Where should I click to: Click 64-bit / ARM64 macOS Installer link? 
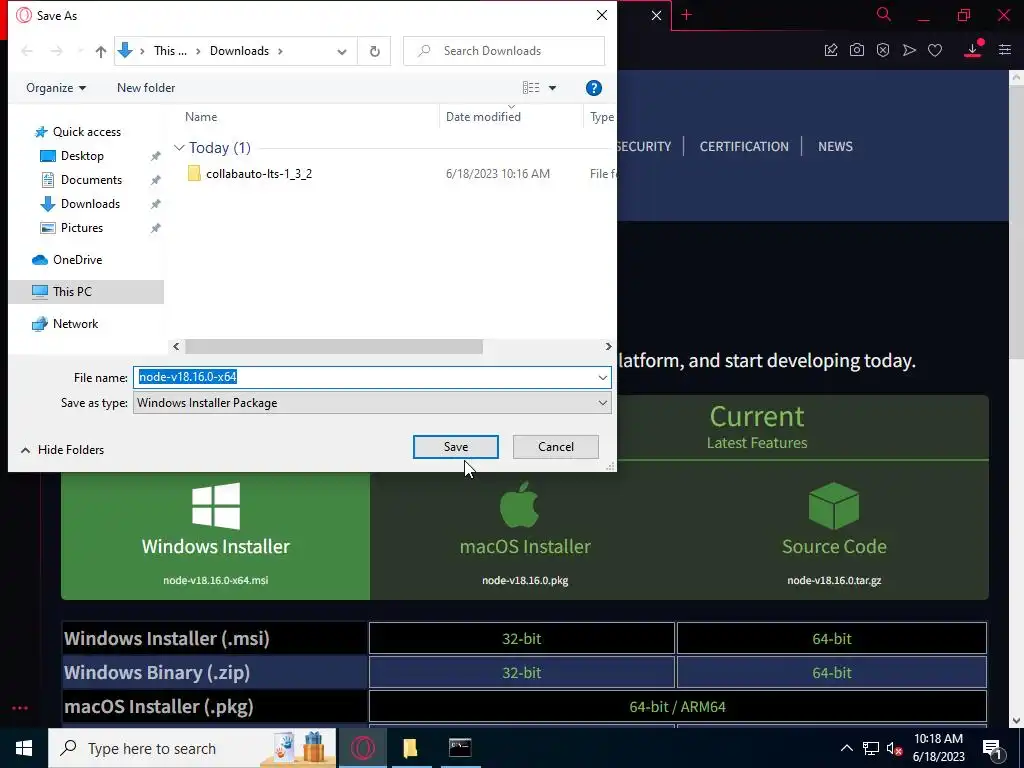tap(677, 707)
